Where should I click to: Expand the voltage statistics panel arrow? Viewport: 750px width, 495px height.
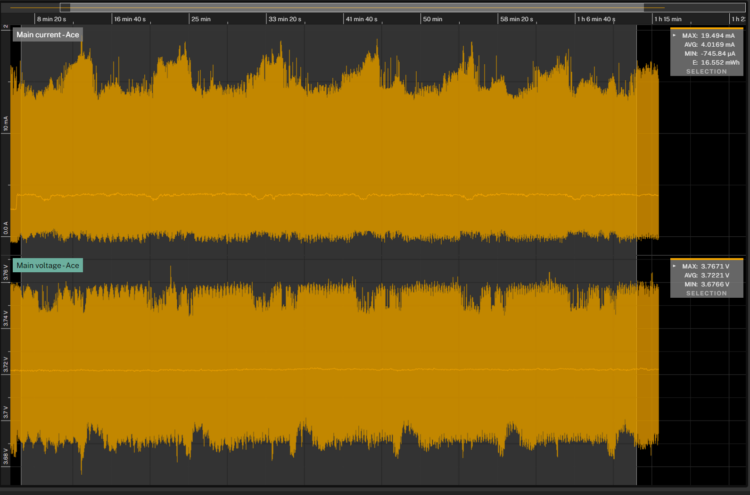tap(675, 267)
